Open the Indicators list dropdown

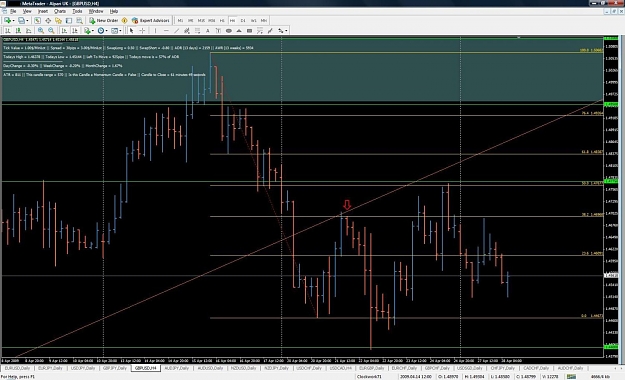[89, 30]
